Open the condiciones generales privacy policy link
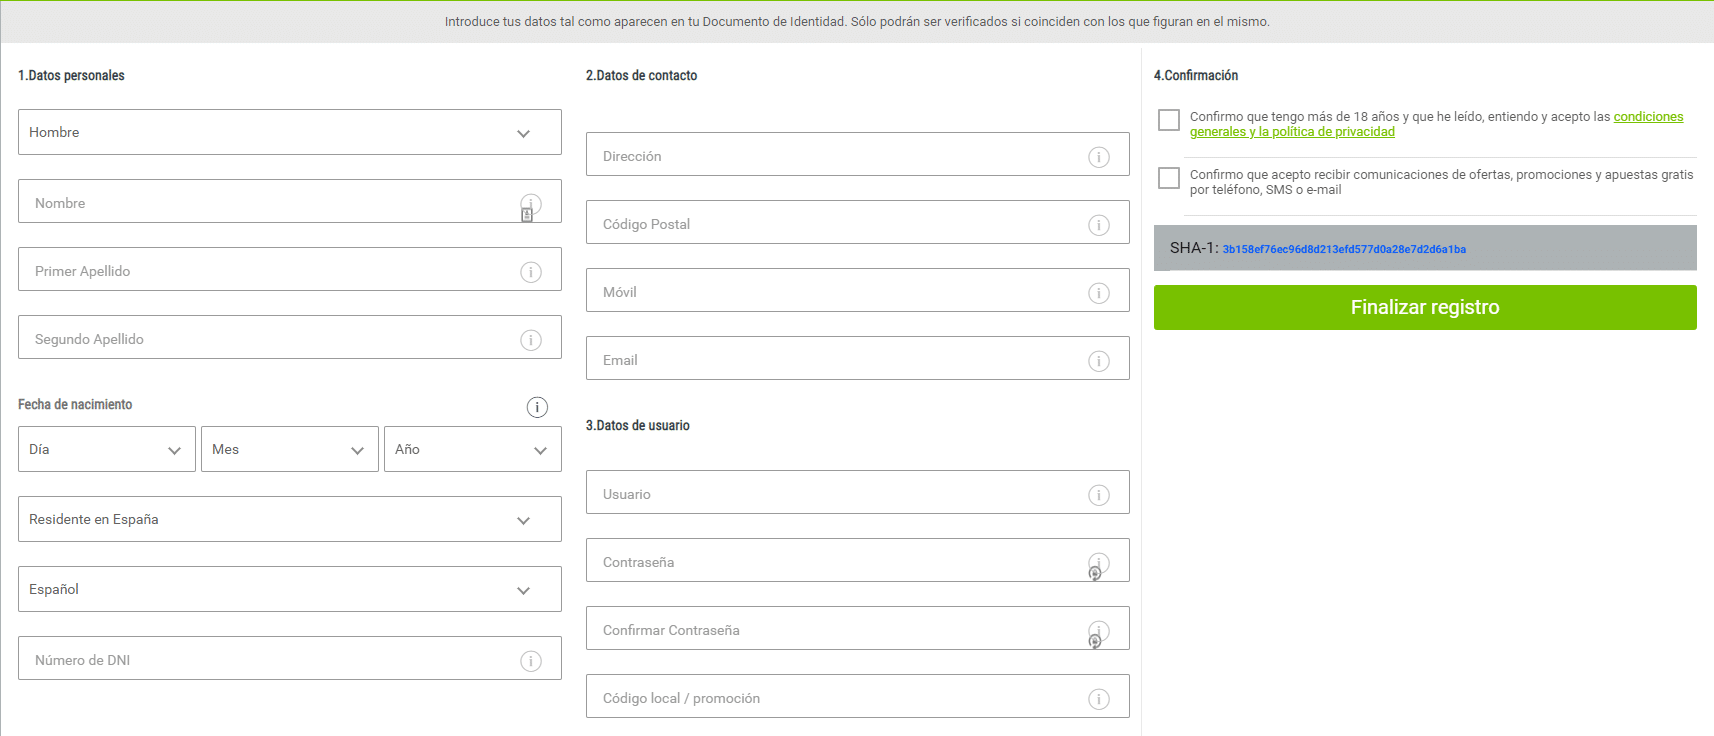Screen dimensions: 1714x736 [x=1291, y=132]
